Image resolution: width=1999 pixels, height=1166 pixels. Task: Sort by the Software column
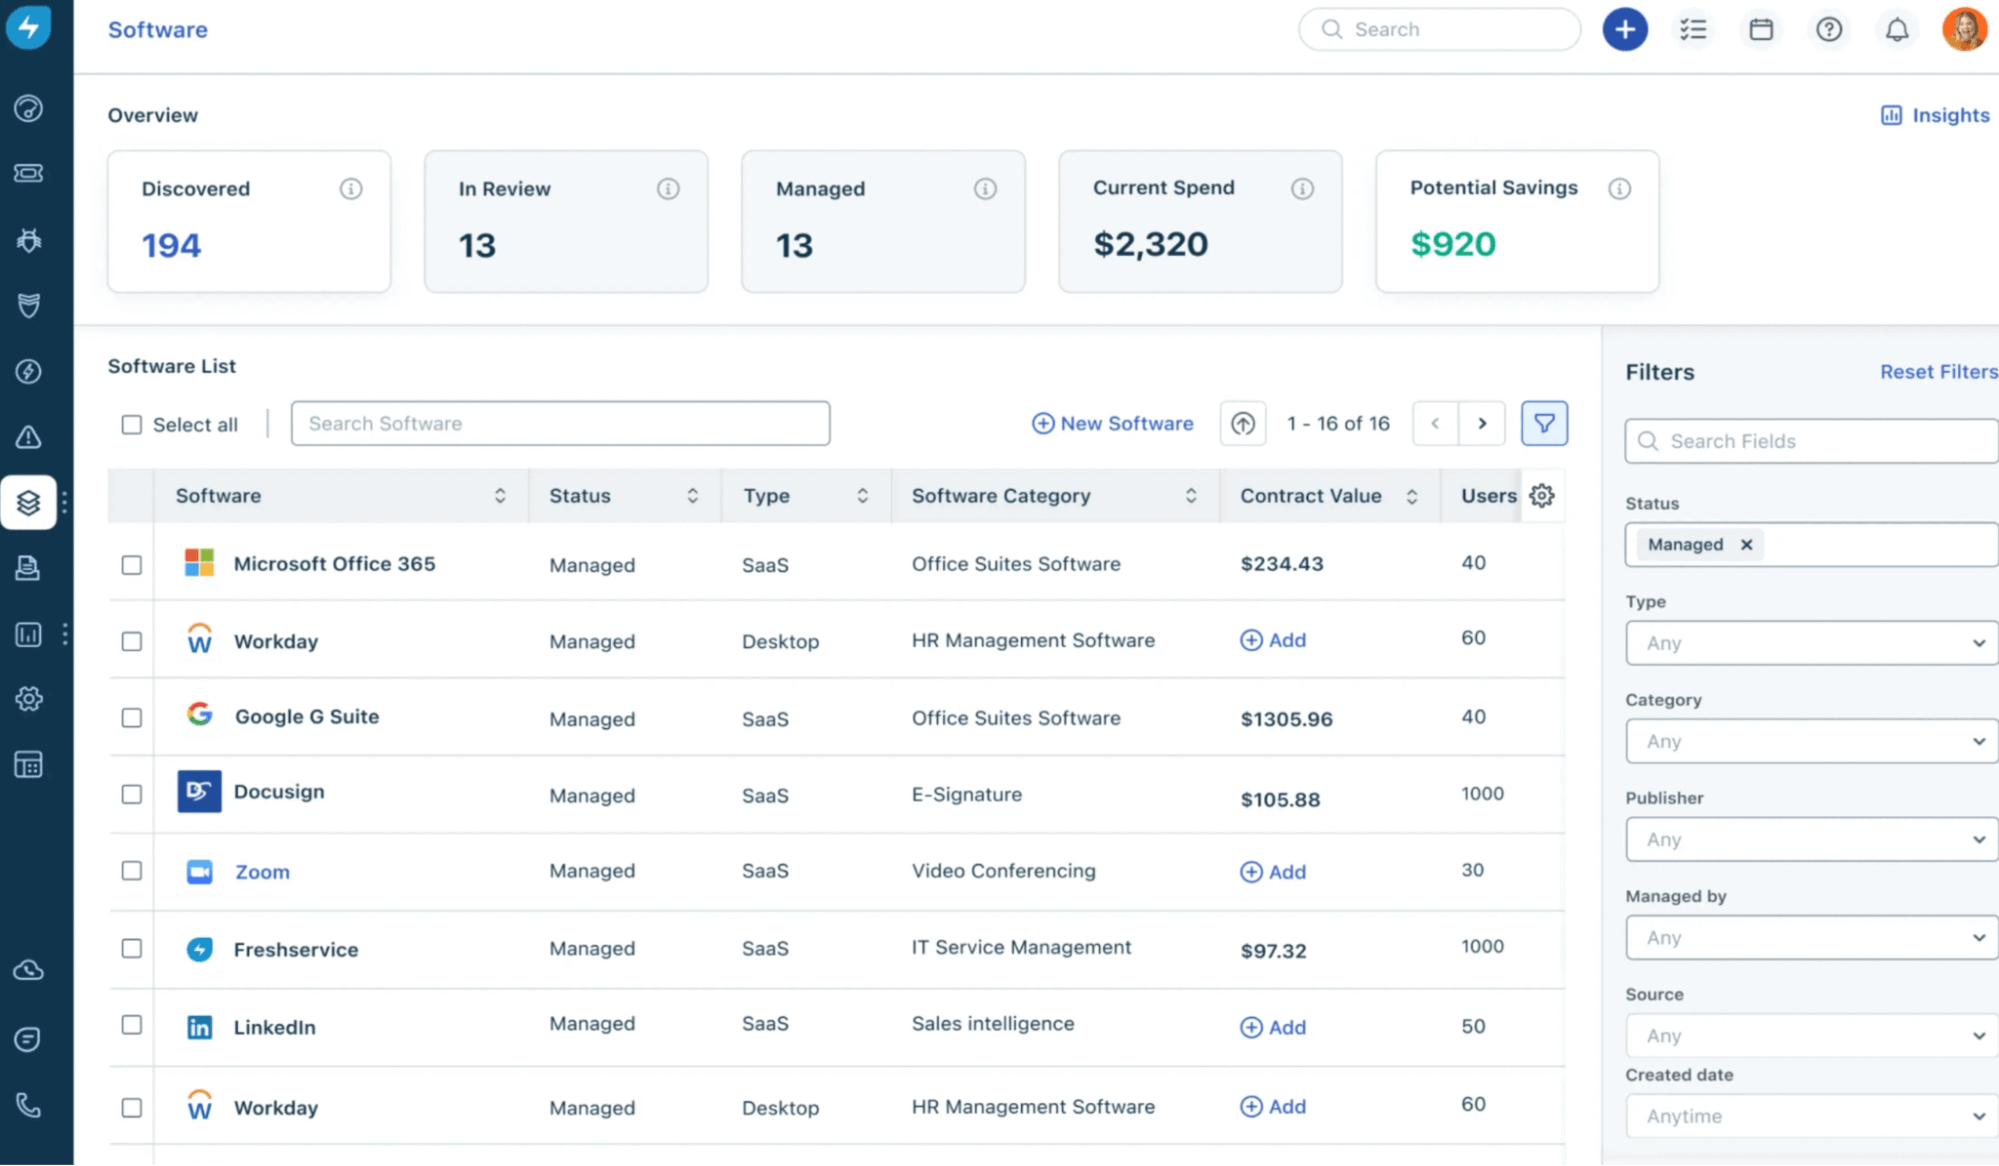[499, 495]
